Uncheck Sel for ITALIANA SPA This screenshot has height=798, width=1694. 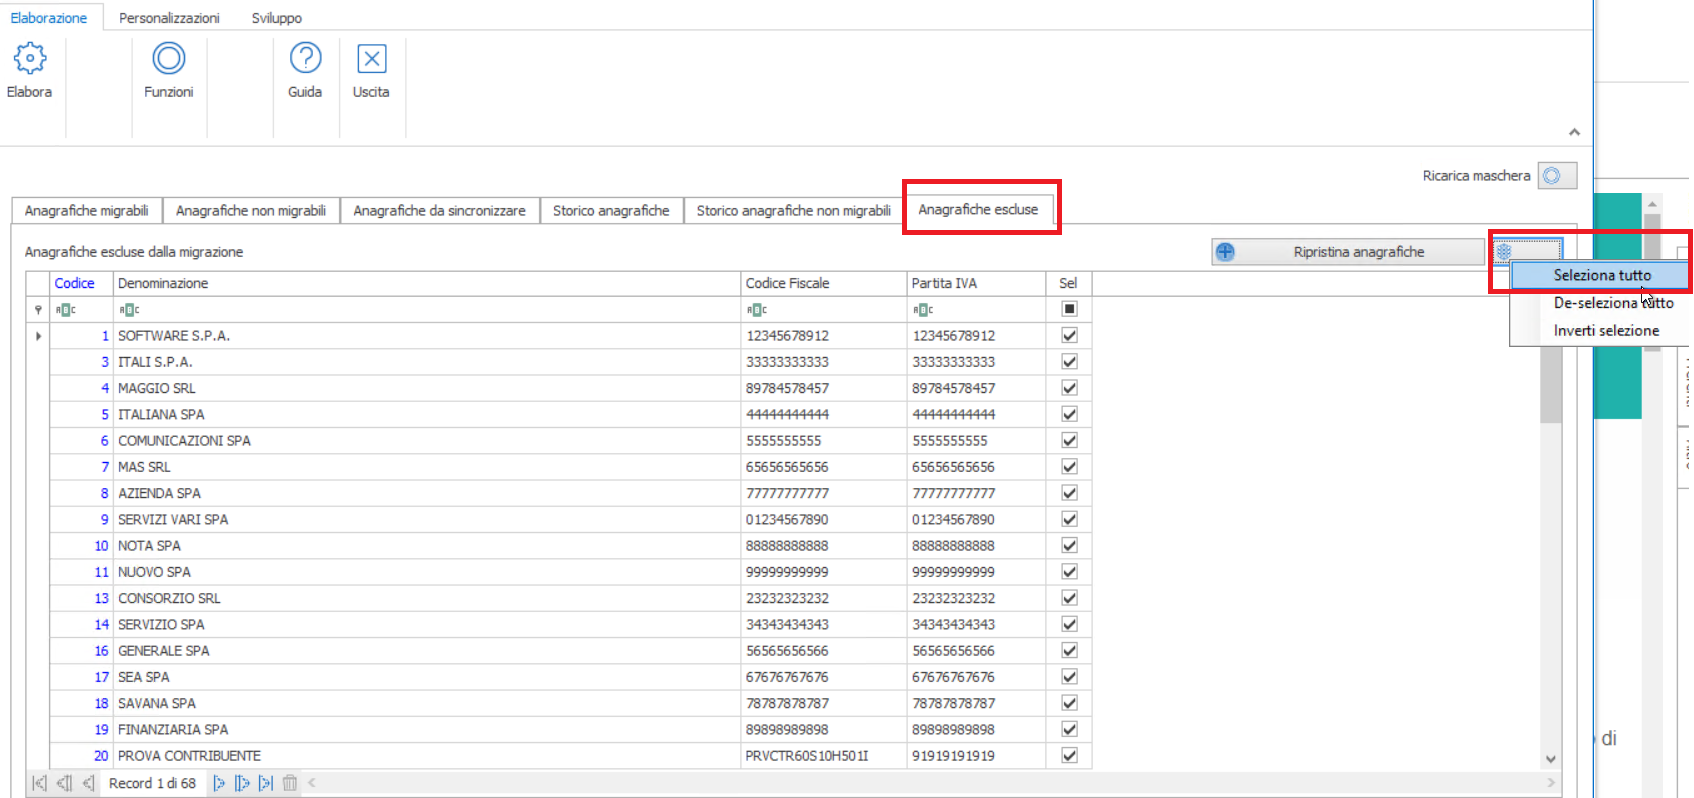click(x=1069, y=414)
